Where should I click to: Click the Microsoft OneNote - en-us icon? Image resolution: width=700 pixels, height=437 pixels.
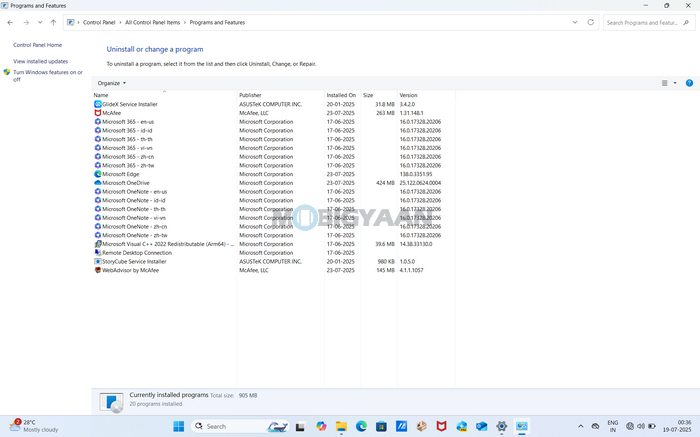(x=98, y=191)
